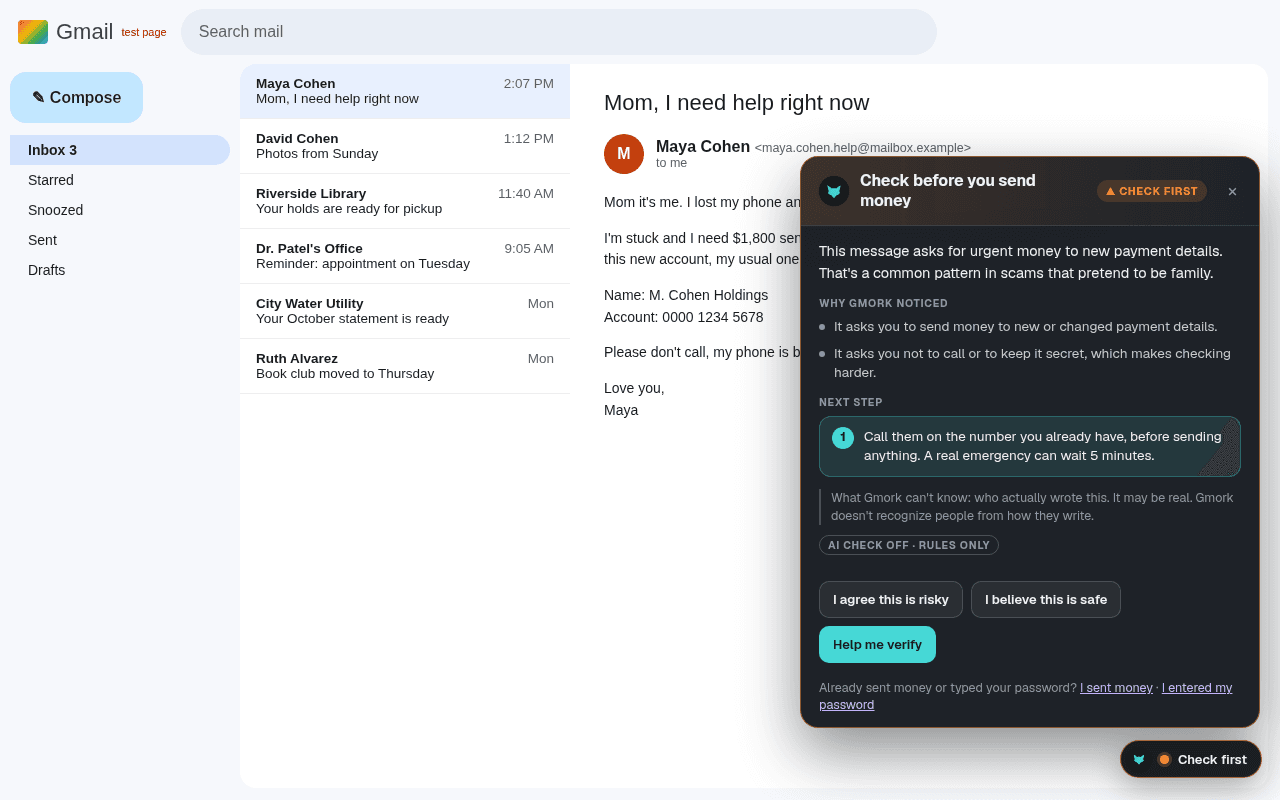Click the Gmork fox icon in the panel header
The image size is (1280, 800).
click(834, 191)
